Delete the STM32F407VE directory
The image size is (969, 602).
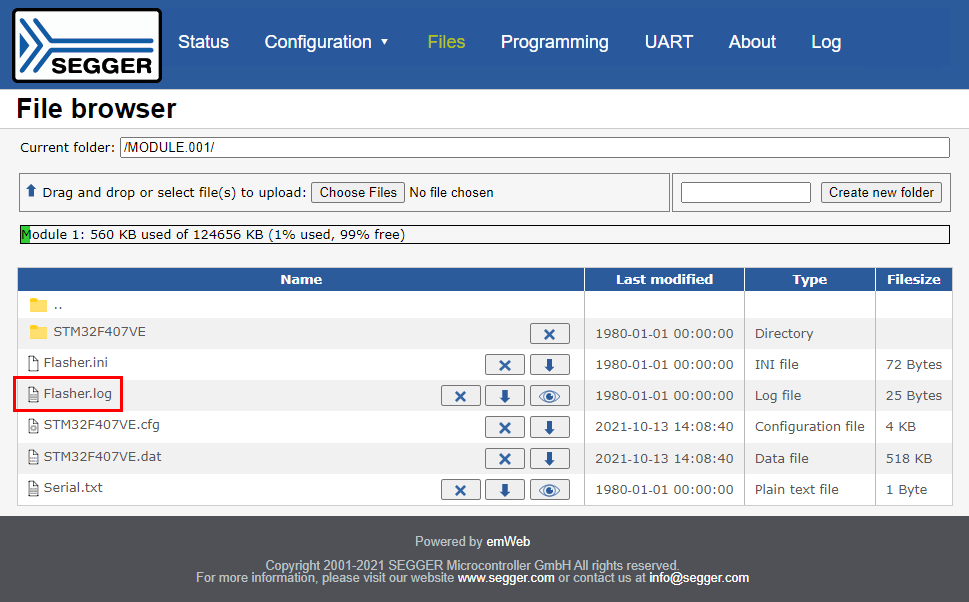pyautogui.click(x=549, y=334)
